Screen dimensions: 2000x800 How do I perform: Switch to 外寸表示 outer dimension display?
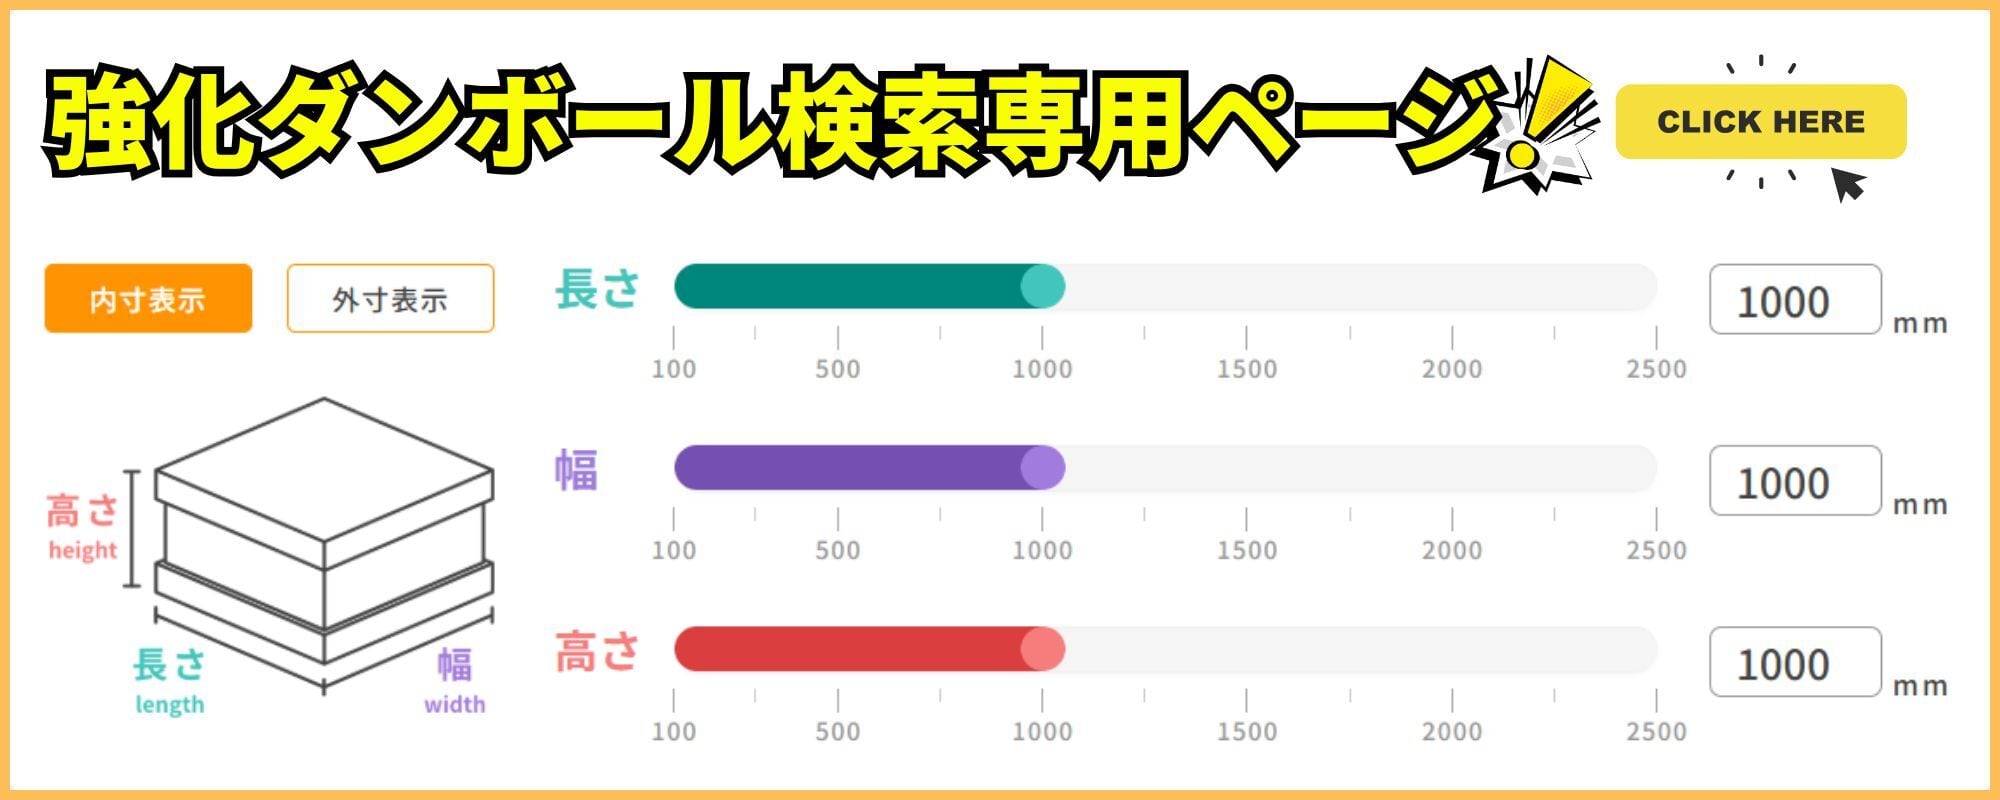pyautogui.click(x=390, y=298)
